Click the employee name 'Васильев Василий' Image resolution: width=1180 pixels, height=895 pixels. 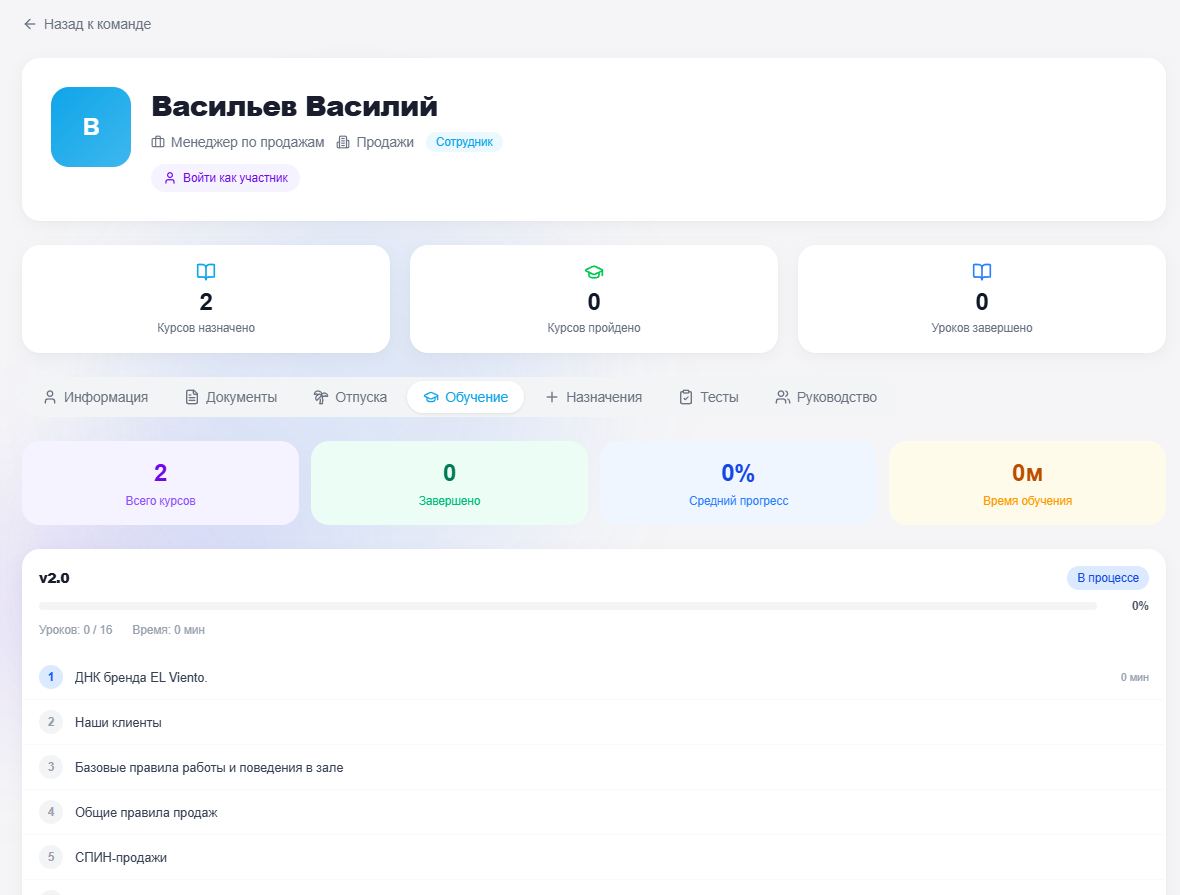pyautogui.click(x=294, y=106)
